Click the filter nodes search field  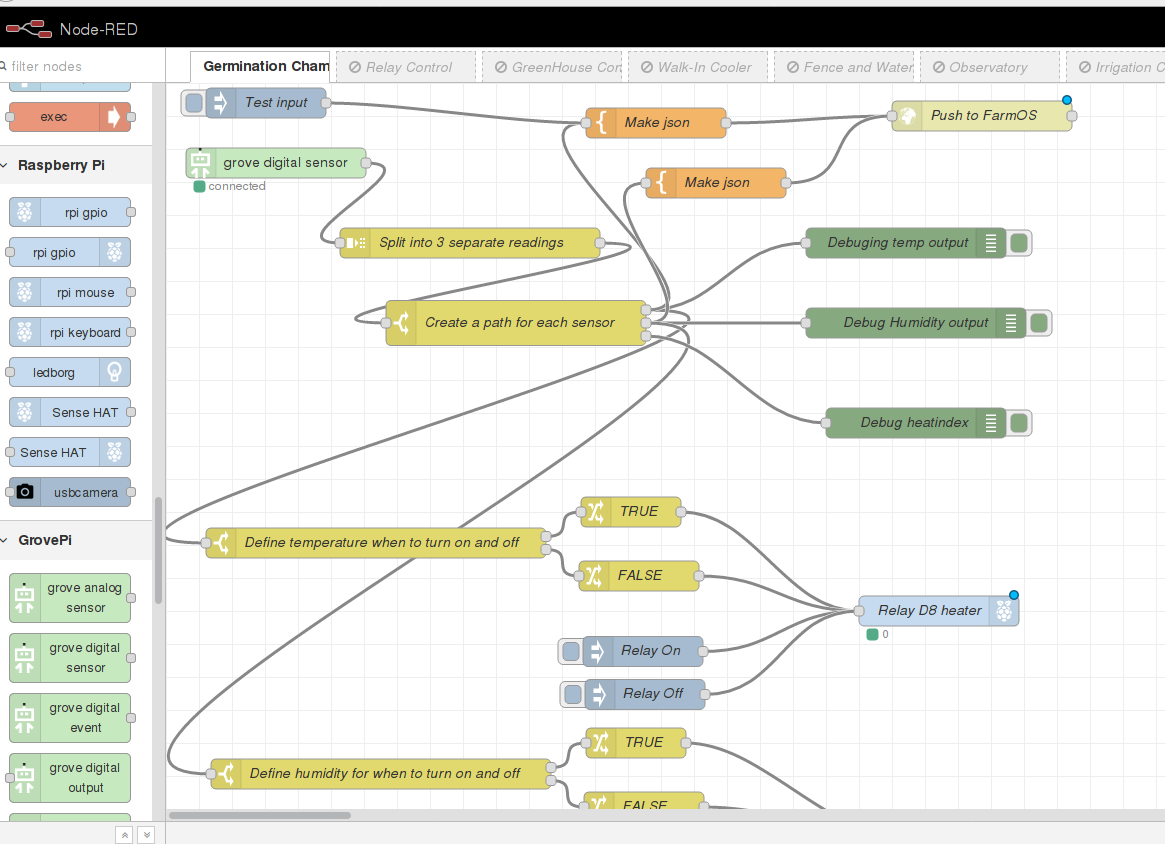(x=85, y=67)
